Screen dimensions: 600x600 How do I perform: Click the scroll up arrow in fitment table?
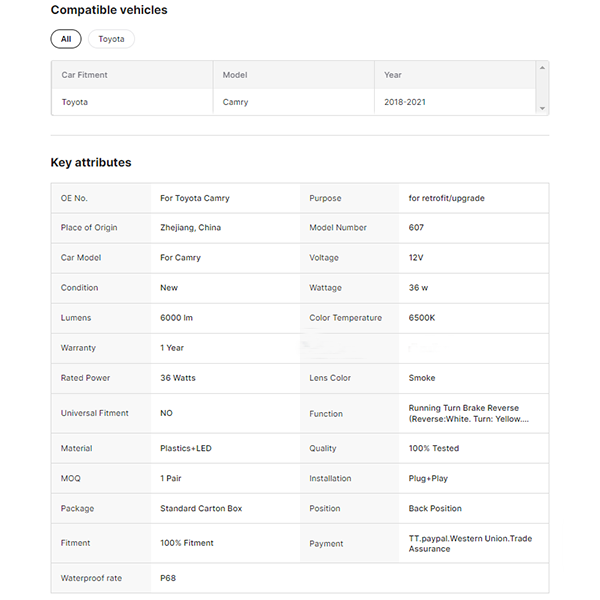542,68
